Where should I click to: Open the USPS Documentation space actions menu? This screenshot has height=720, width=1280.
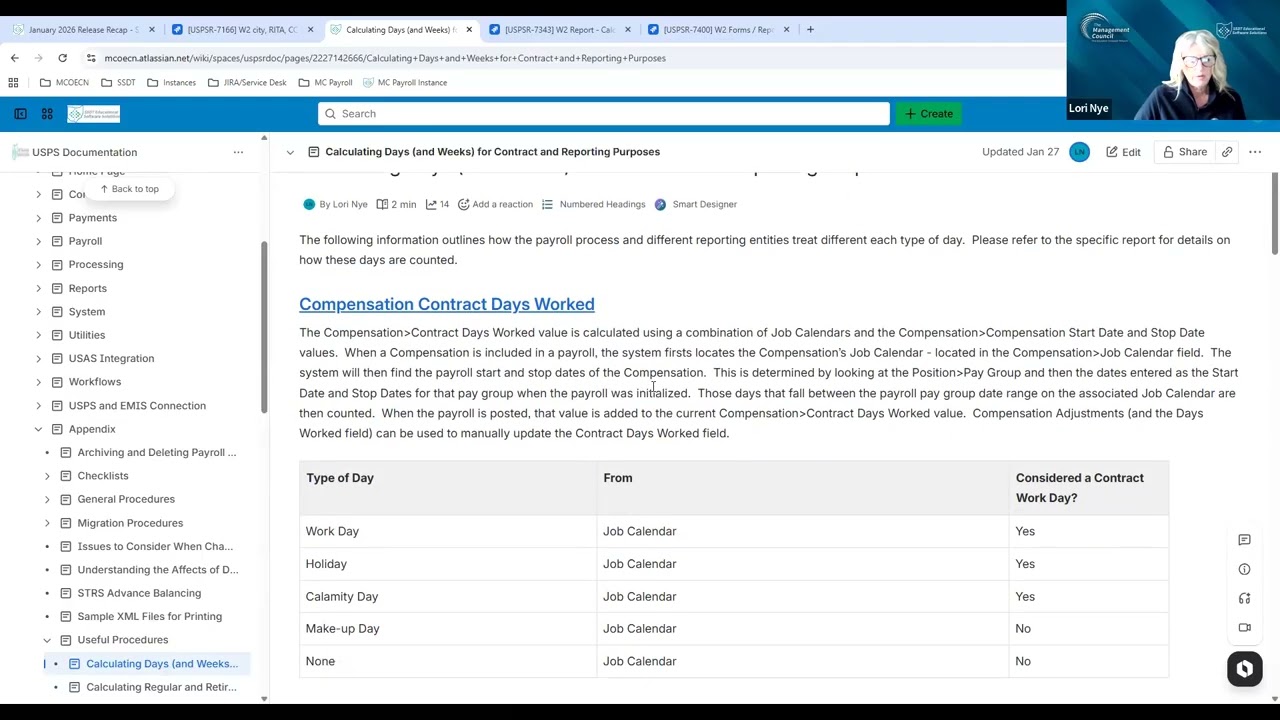[x=238, y=152]
